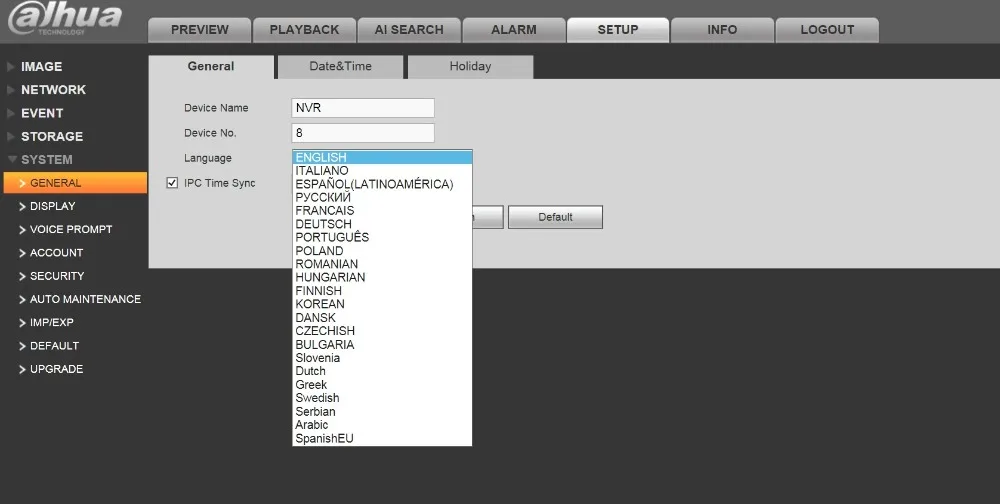
Task: Expand the EVENT section
Action: tap(42, 114)
